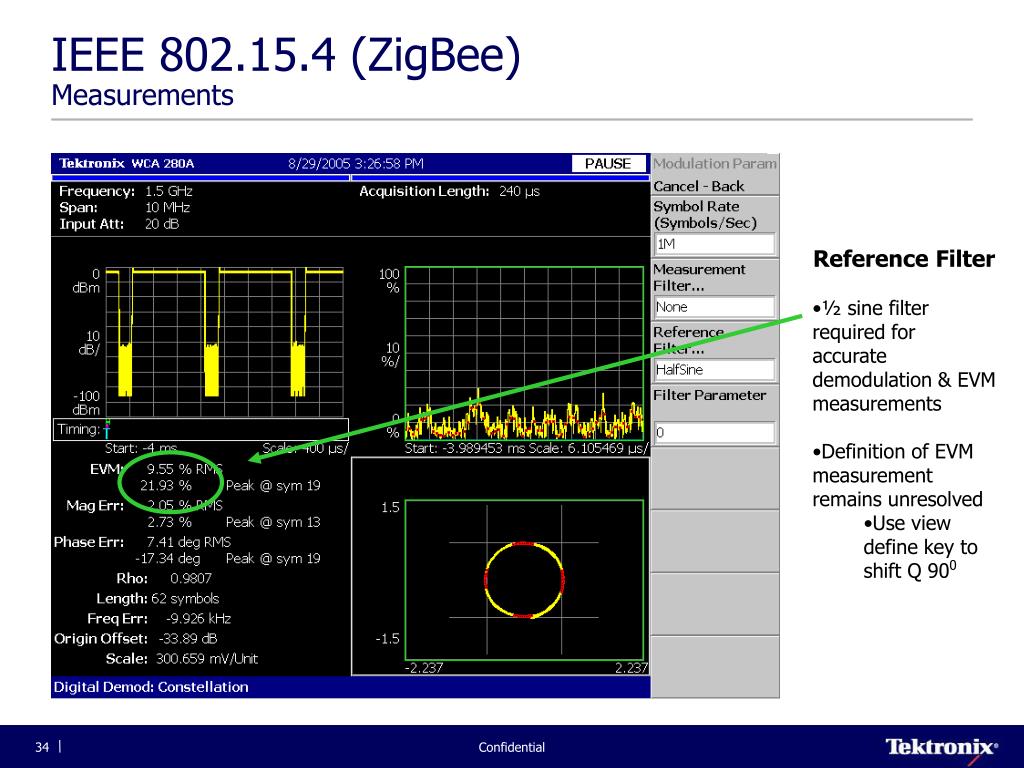Open the Symbol Rate value field showing 1M
This screenshot has height=768, width=1024.
(714, 244)
